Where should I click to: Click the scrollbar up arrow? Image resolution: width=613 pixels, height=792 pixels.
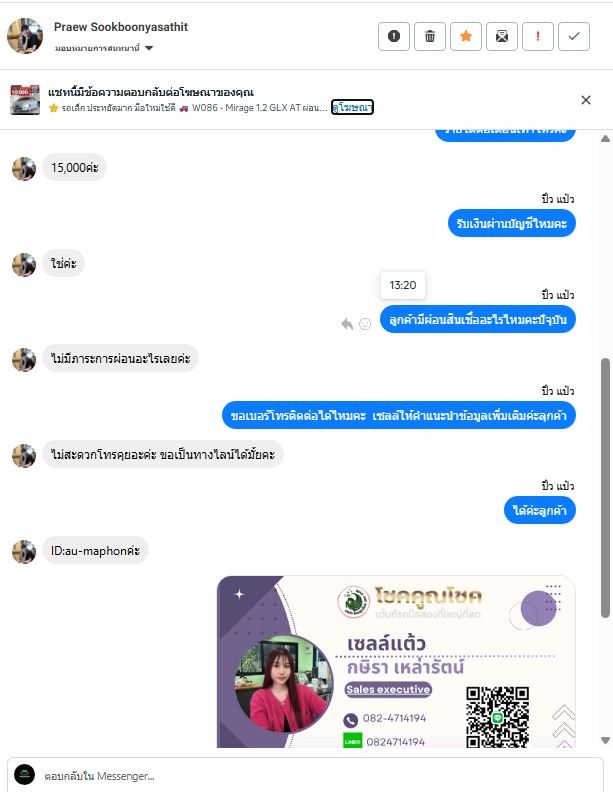(605, 139)
